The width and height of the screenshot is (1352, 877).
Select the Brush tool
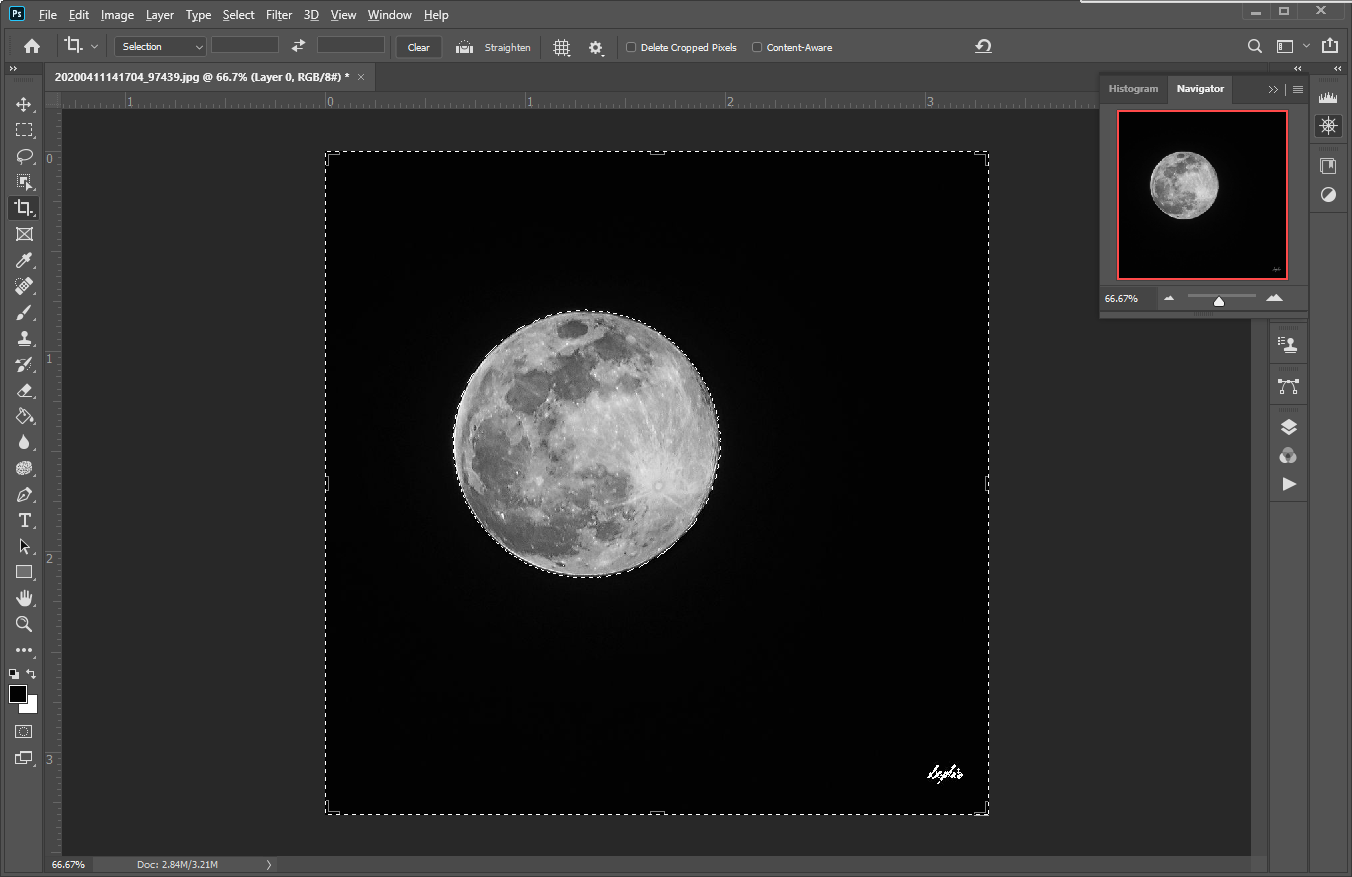pyautogui.click(x=24, y=312)
